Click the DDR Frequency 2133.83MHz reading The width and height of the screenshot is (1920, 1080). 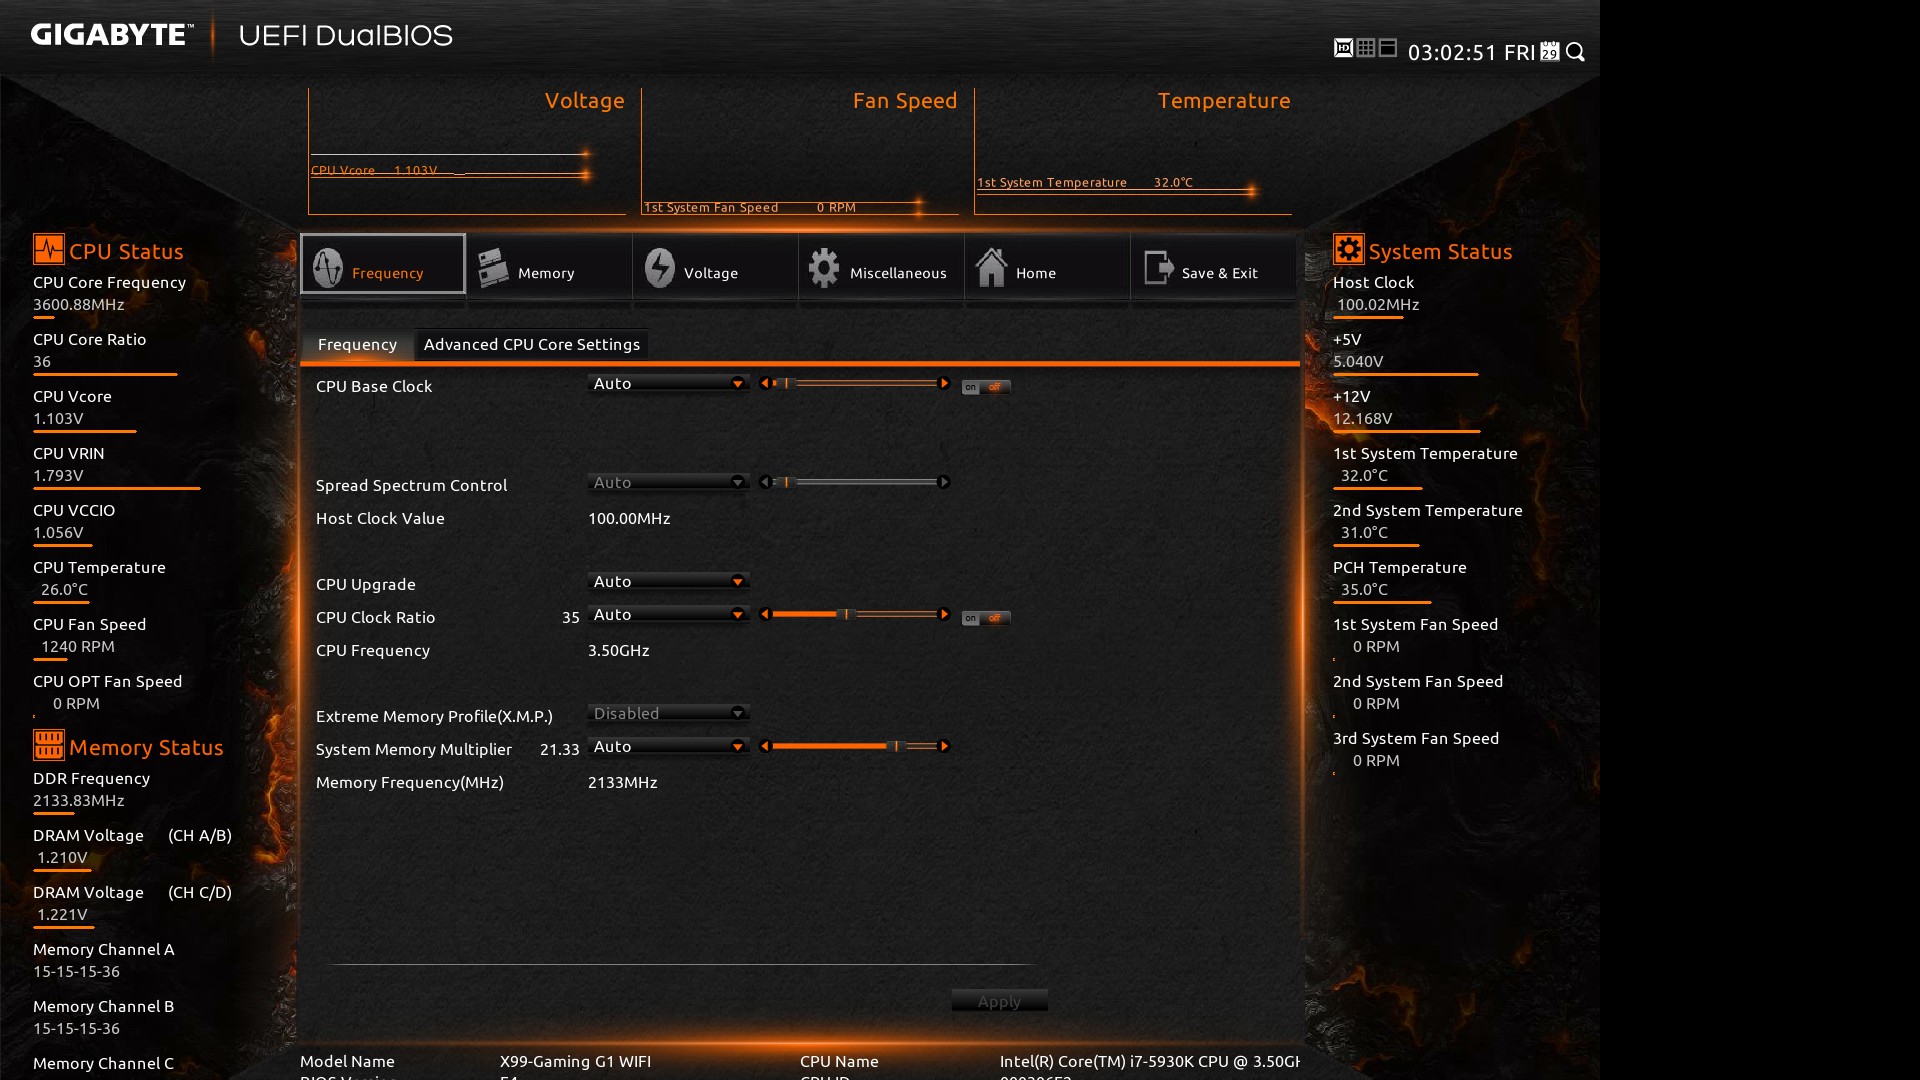click(79, 800)
